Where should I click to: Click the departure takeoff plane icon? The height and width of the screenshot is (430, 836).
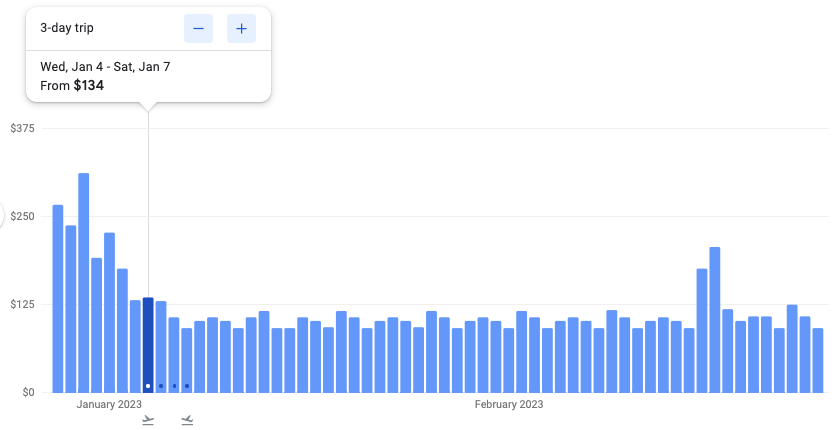click(x=148, y=420)
